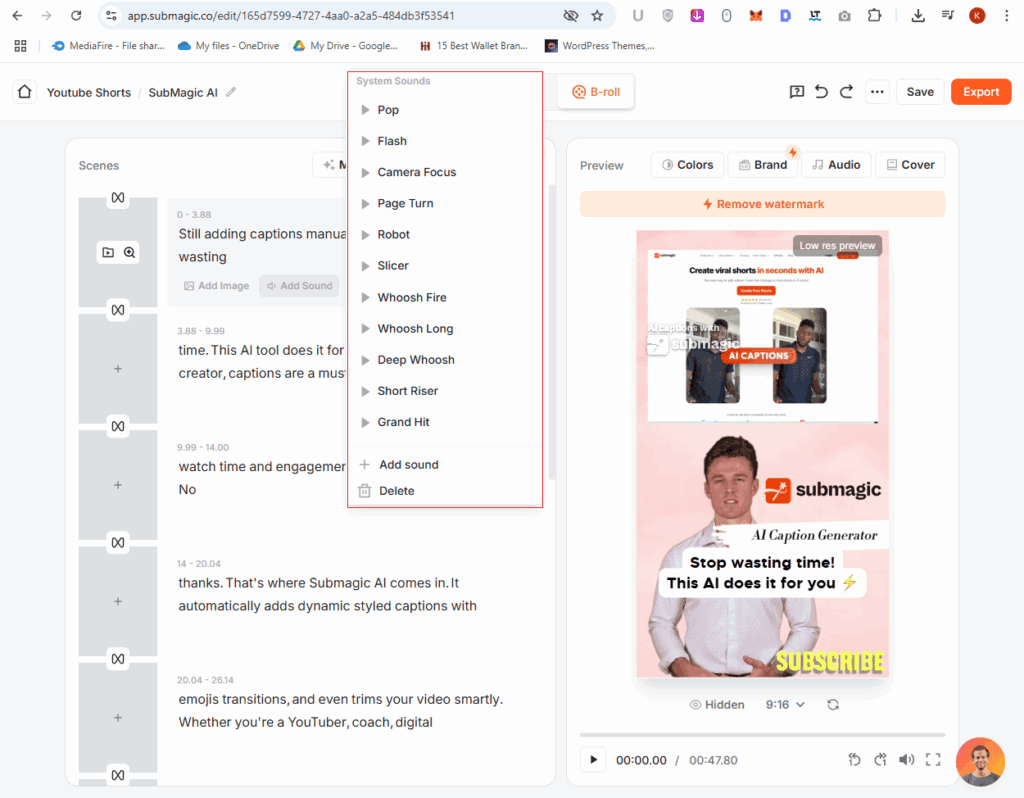Seek on the preview progress bar

[762, 735]
